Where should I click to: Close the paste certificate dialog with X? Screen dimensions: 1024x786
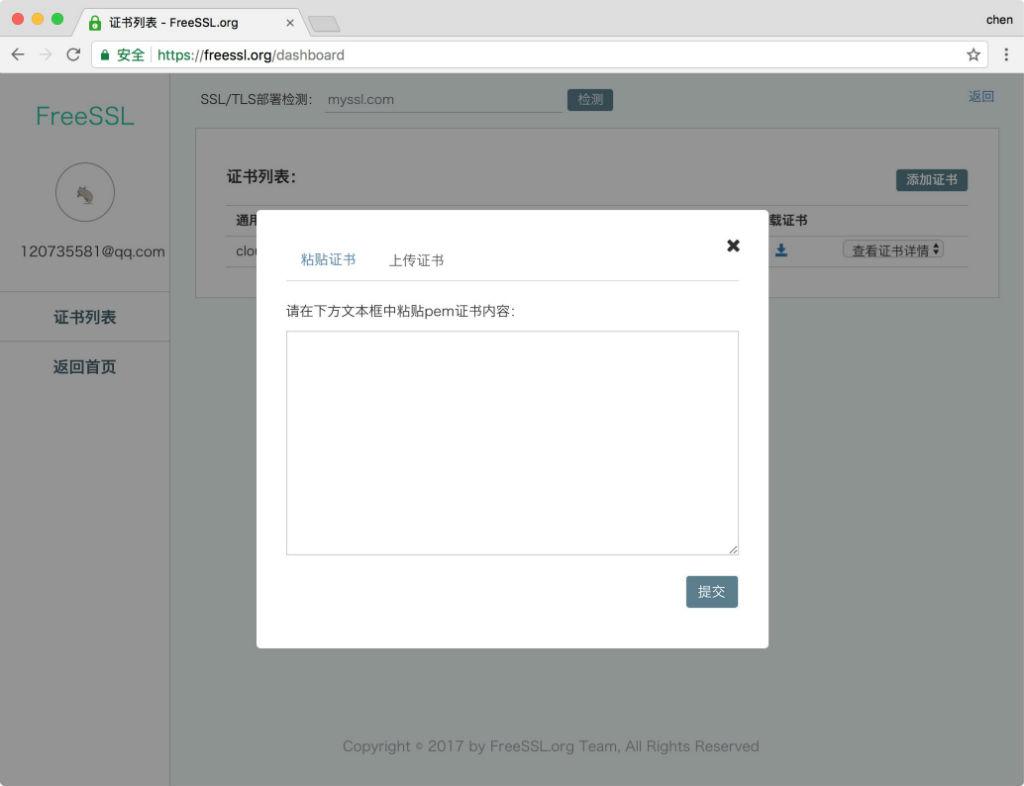[x=733, y=245]
